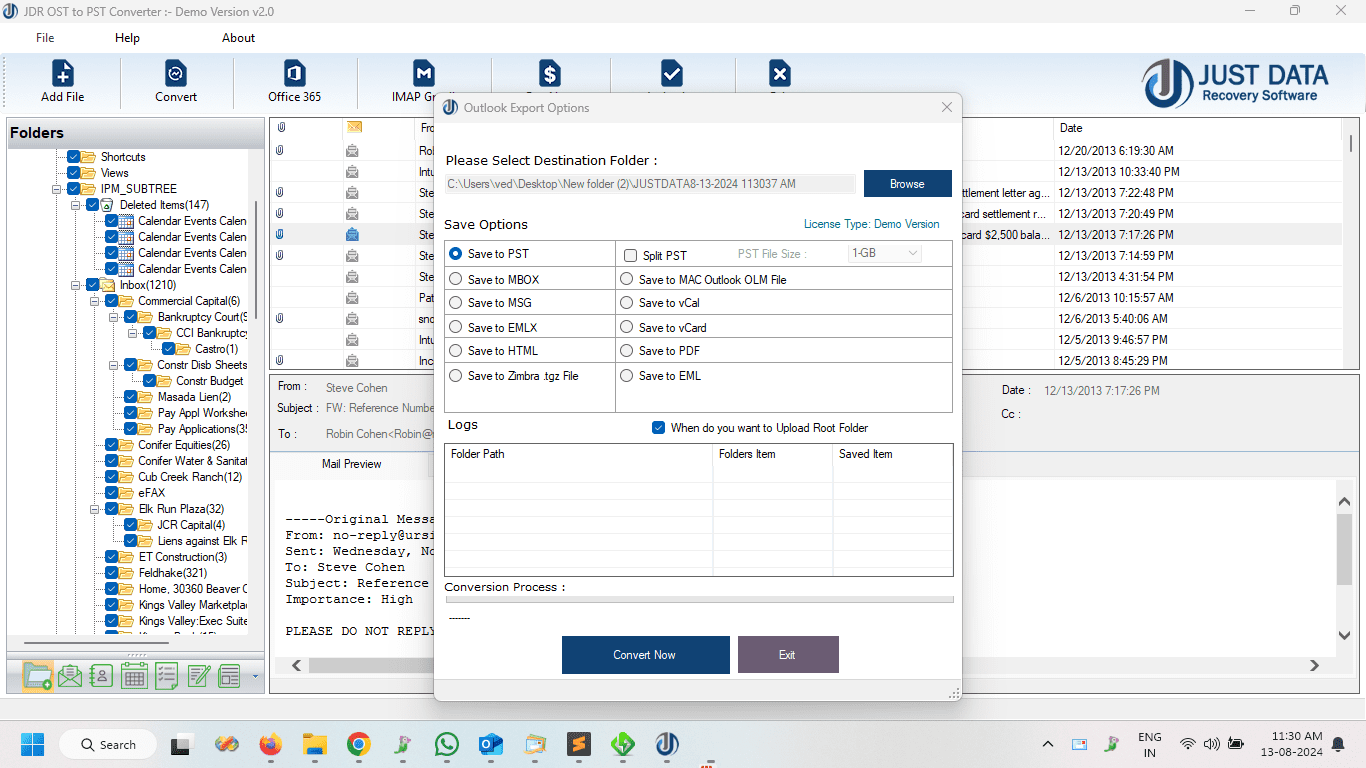Image resolution: width=1366 pixels, height=768 pixels.
Task: Enable the Split PST checkbox
Action: [630, 256]
